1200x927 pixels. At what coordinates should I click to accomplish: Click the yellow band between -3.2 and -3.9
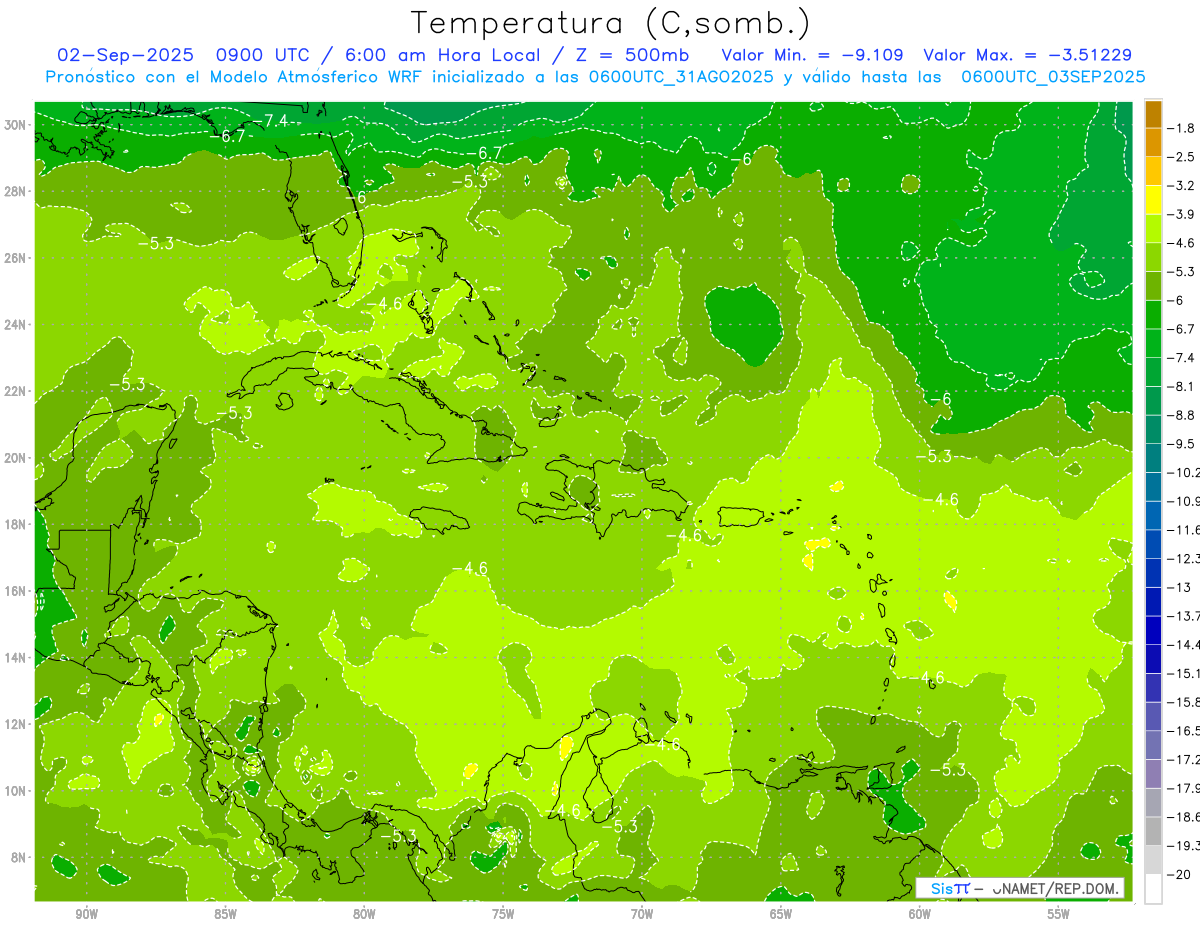tap(1153, 200)
